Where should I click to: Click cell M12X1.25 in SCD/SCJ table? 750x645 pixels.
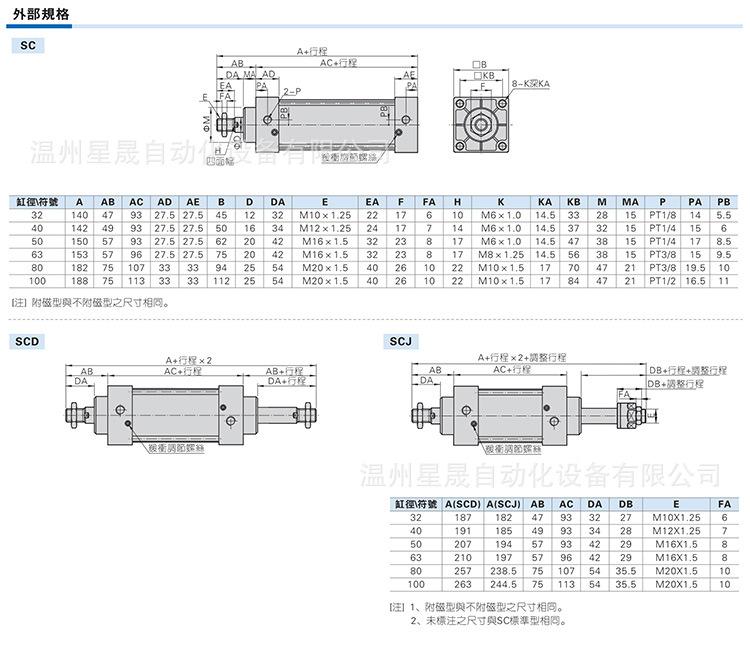pyautogui.click(x=676, y=531)
